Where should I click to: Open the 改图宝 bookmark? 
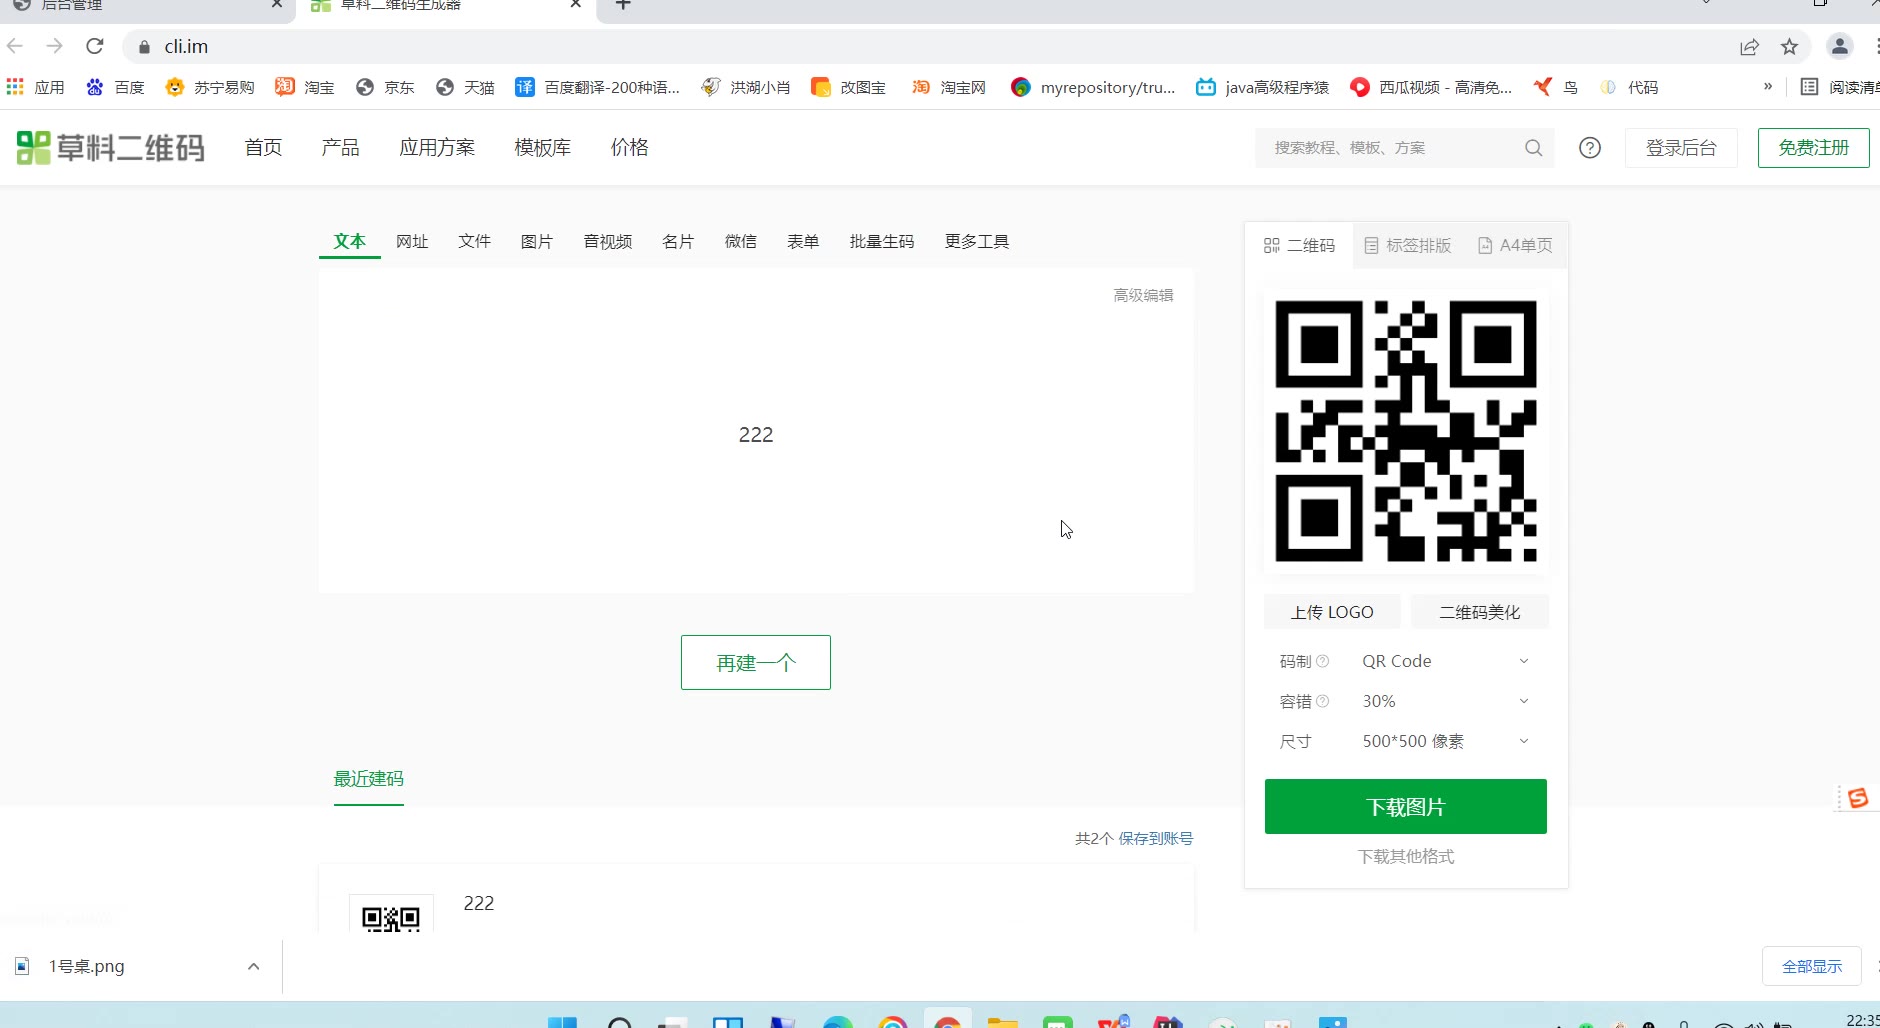(848, 87)
